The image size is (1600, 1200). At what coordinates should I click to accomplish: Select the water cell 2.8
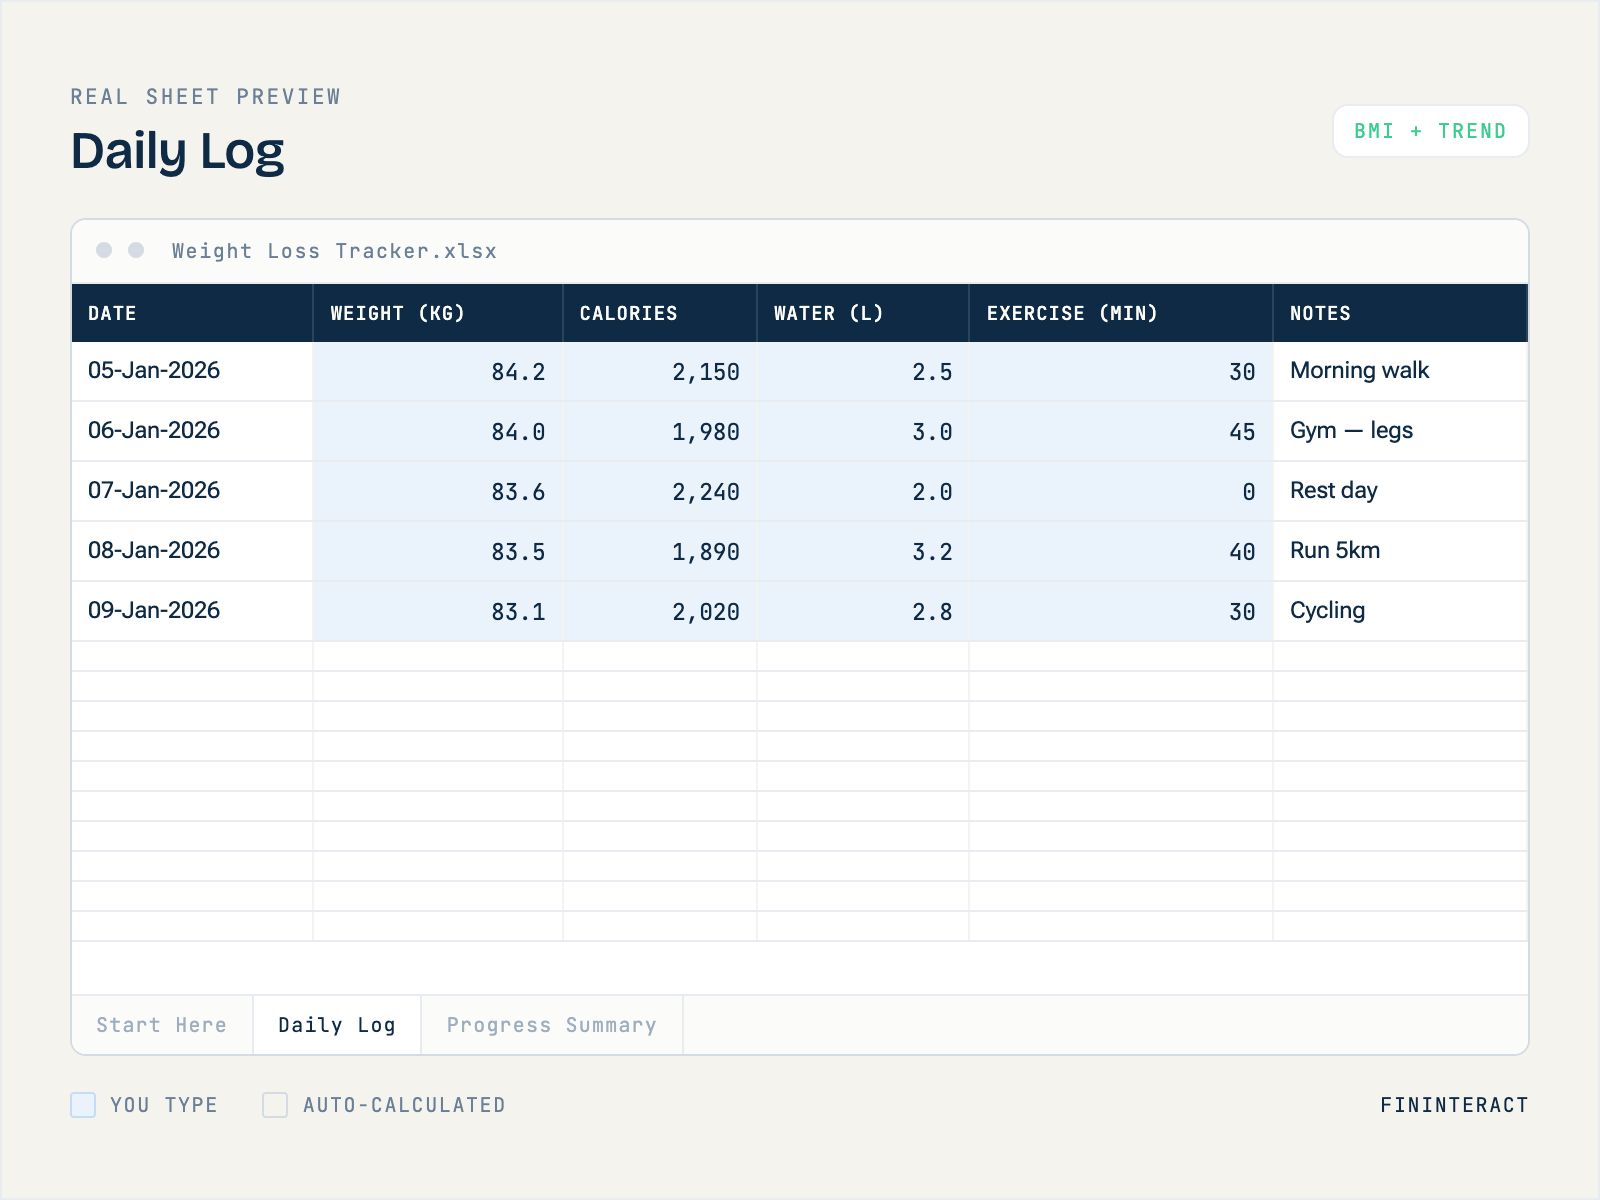pos(863,611)
